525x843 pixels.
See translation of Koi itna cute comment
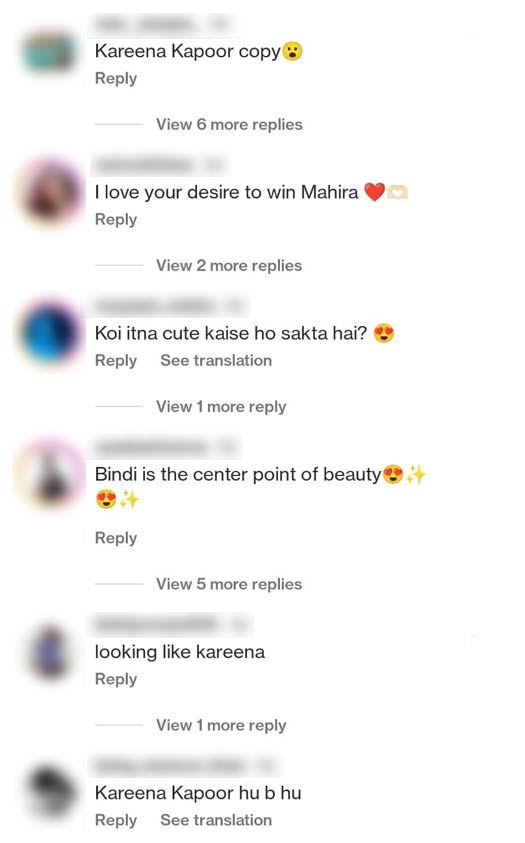click(x=216, y=360)
